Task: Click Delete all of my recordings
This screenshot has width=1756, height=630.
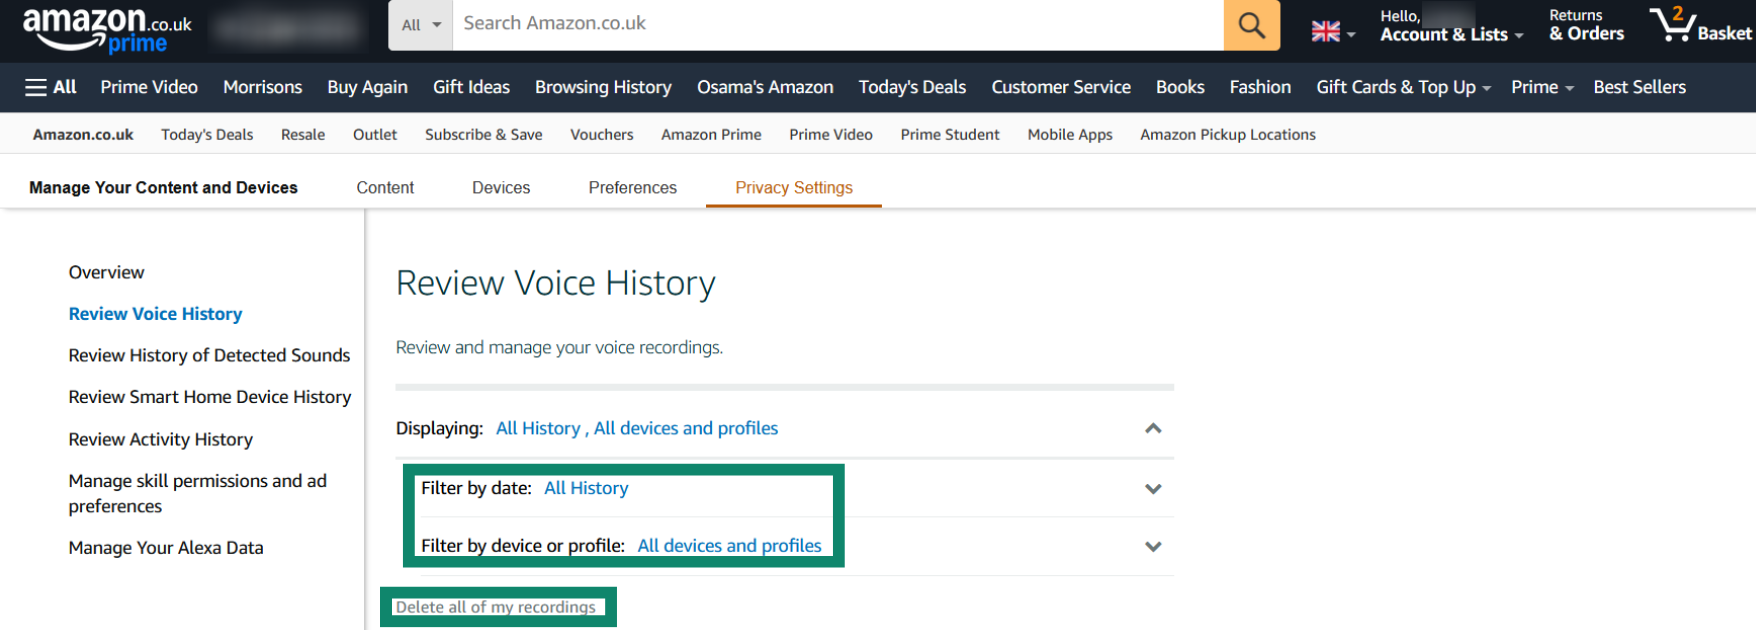Action: click(x=495, y=607)
